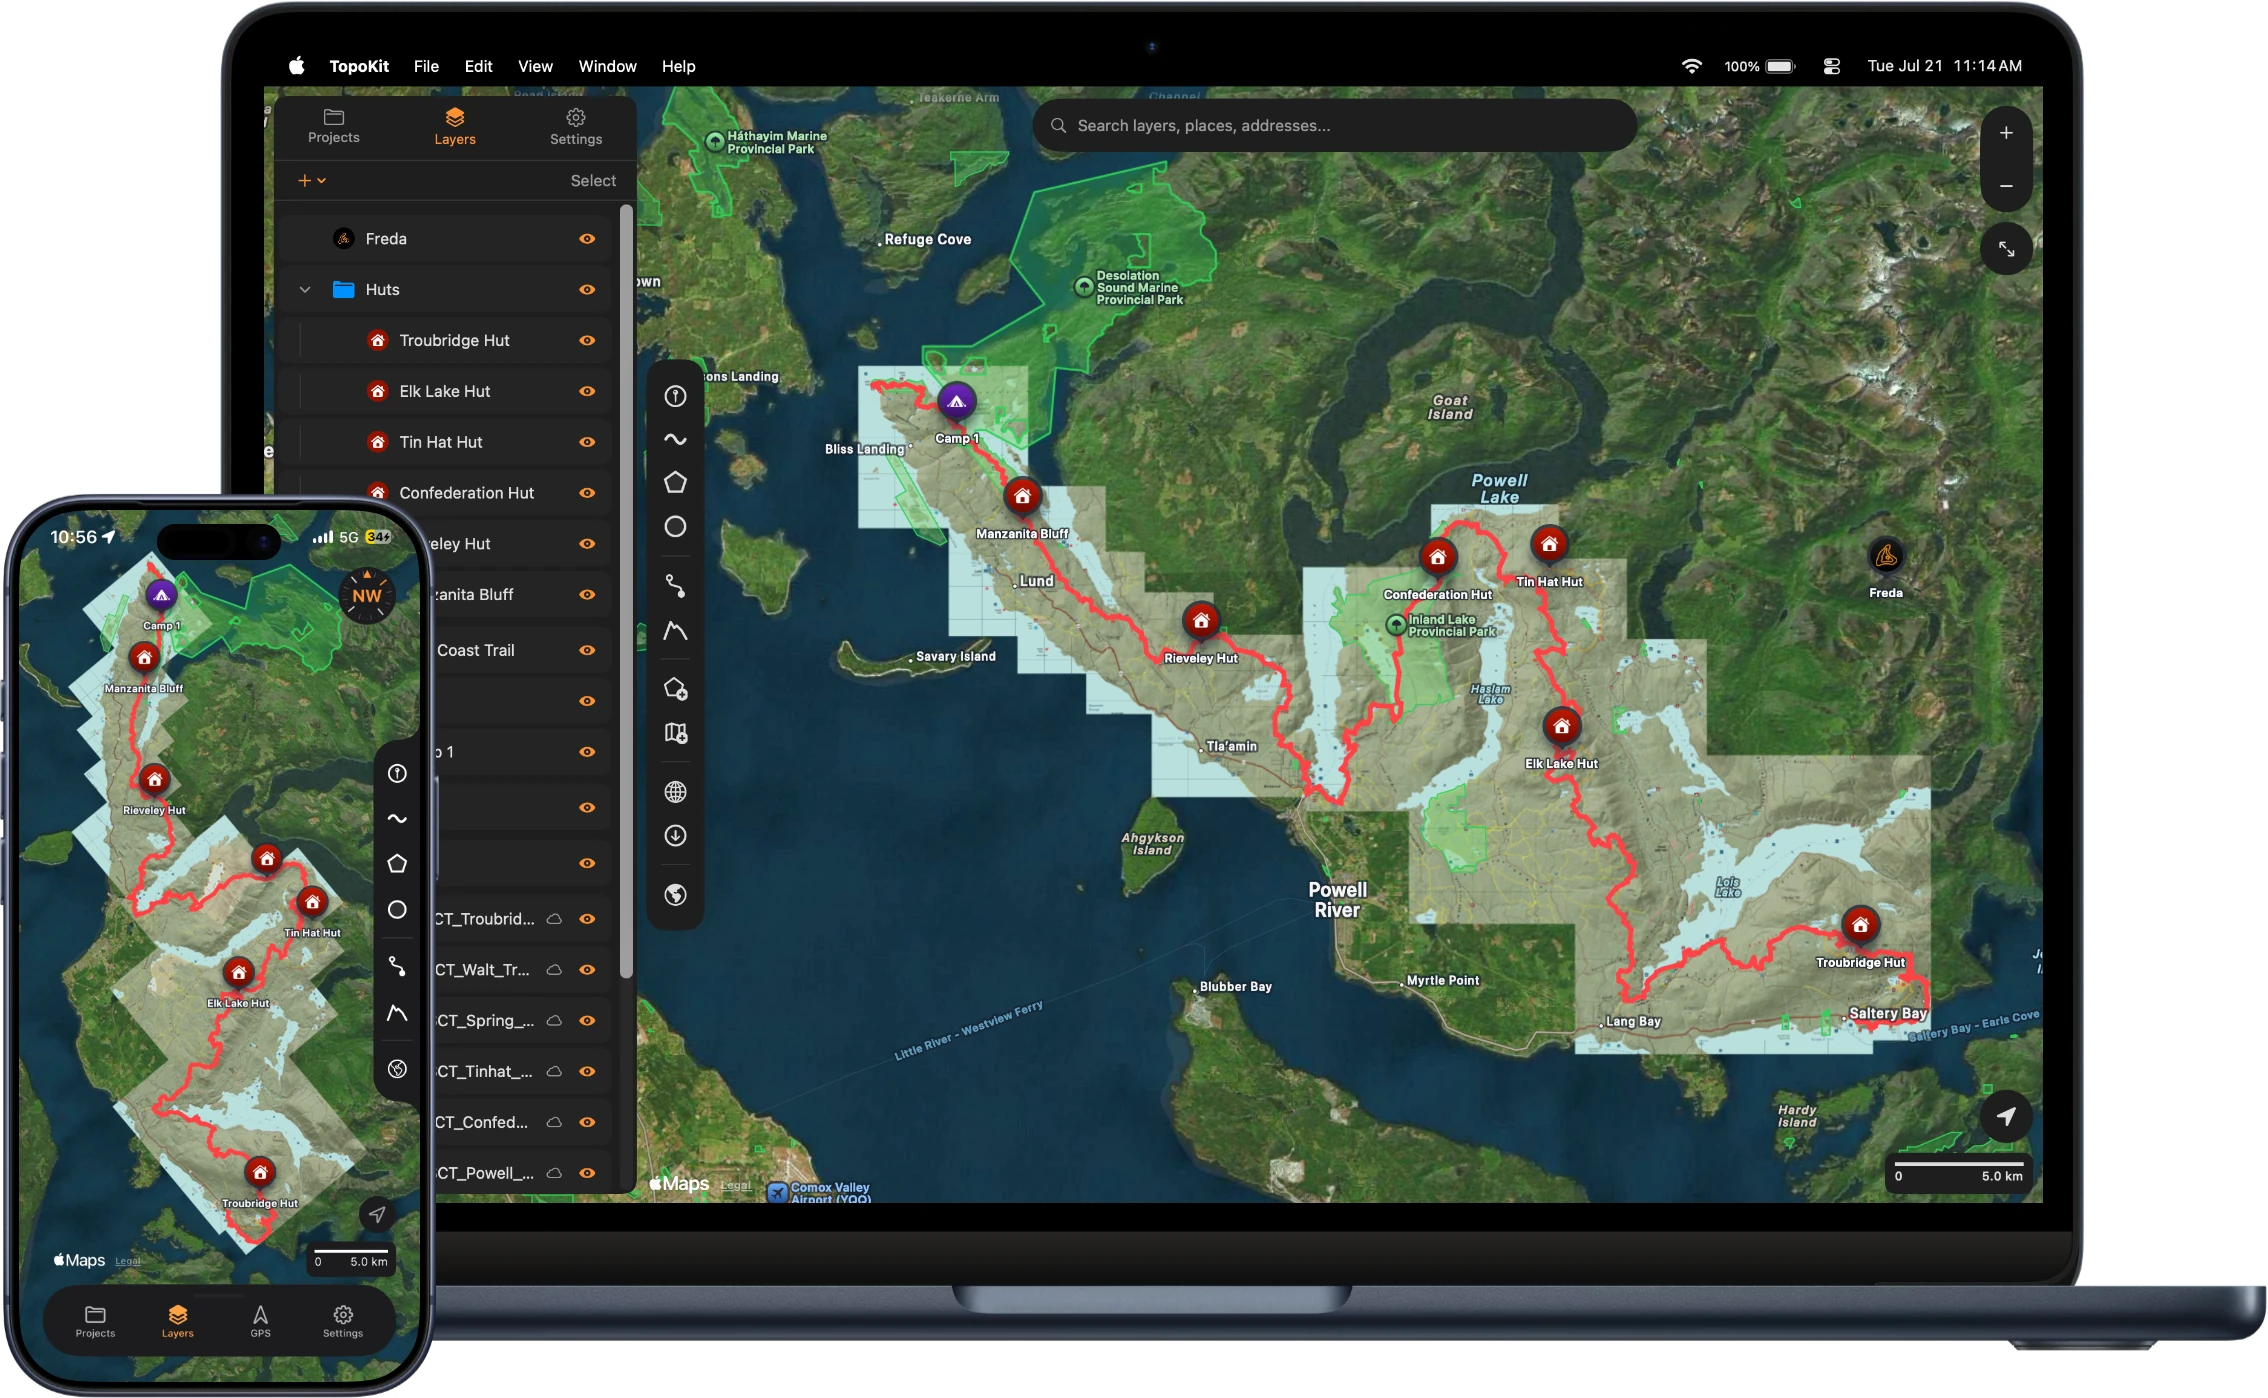Tap the waypoint pin tool on iPhone toolbar
2268x1398 pixels.
[397, 773]
